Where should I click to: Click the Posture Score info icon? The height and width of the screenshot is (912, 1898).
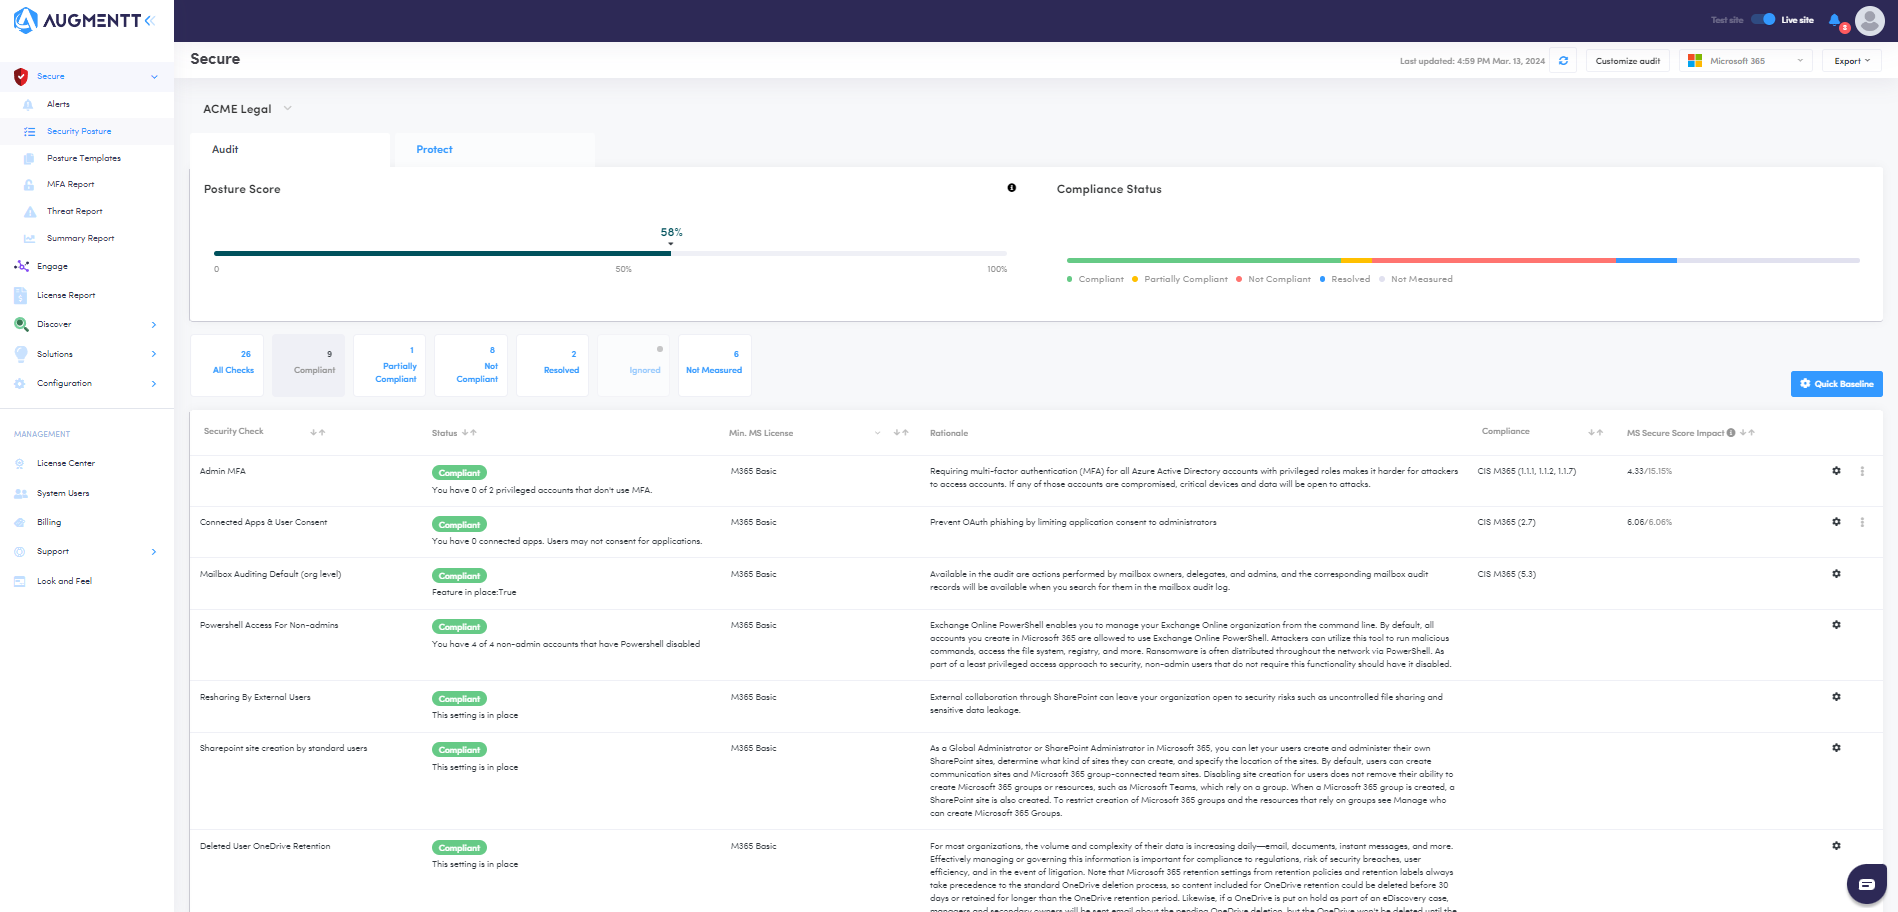[x=1011, y=188]
